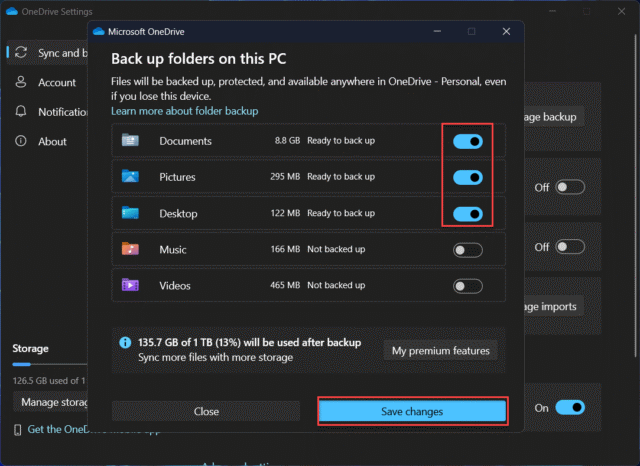Click the phone icon near mobile app link
640x466 pixels.
tap(18, 429)
